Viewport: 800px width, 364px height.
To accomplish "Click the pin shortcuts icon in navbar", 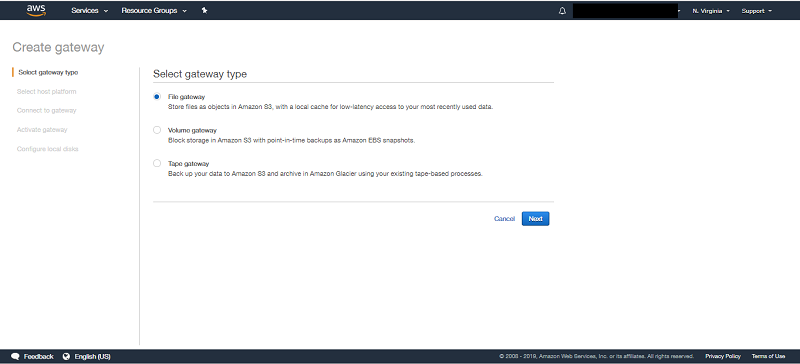I will point(205,10).
